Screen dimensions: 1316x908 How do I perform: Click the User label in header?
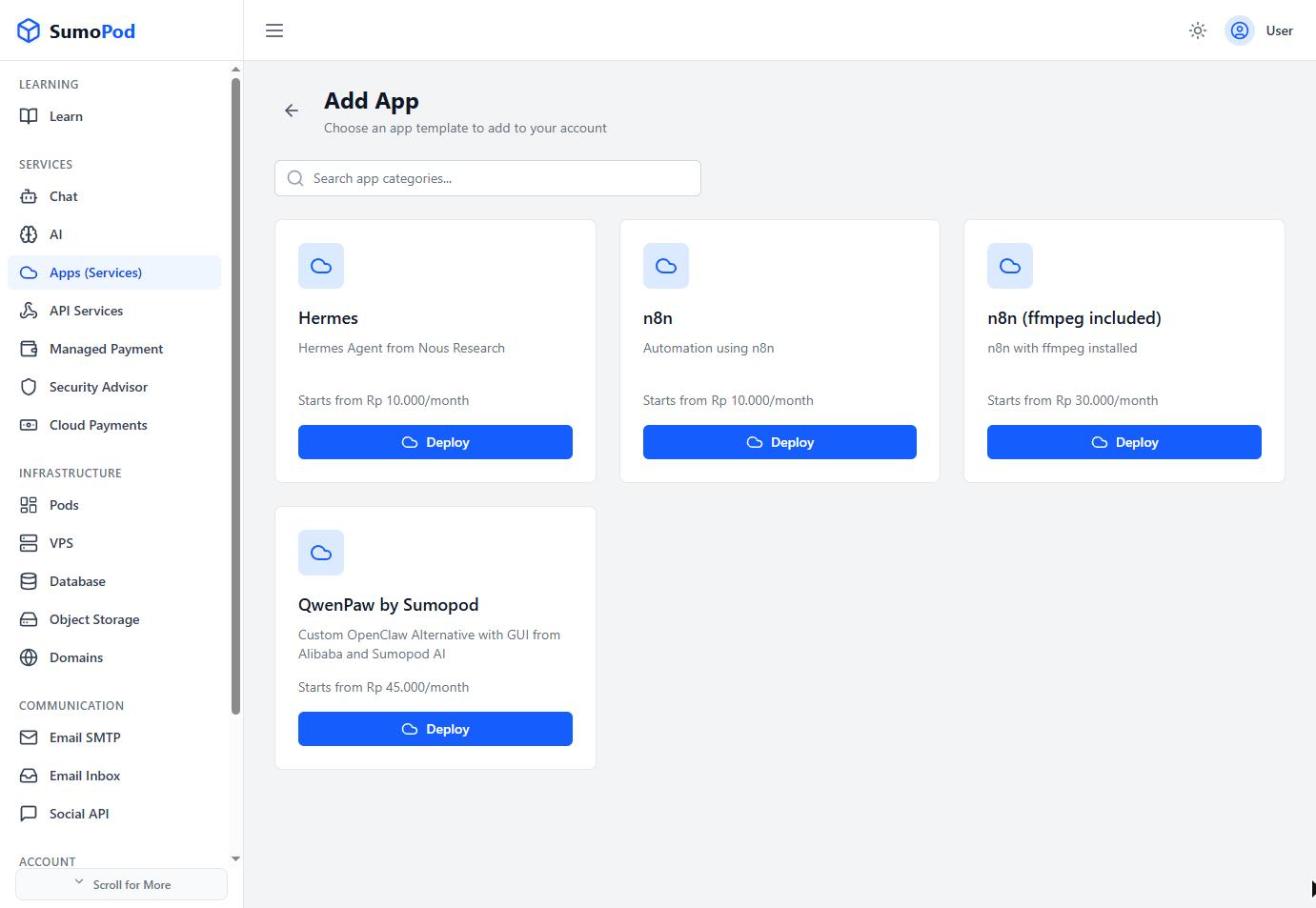point(1279,31)
